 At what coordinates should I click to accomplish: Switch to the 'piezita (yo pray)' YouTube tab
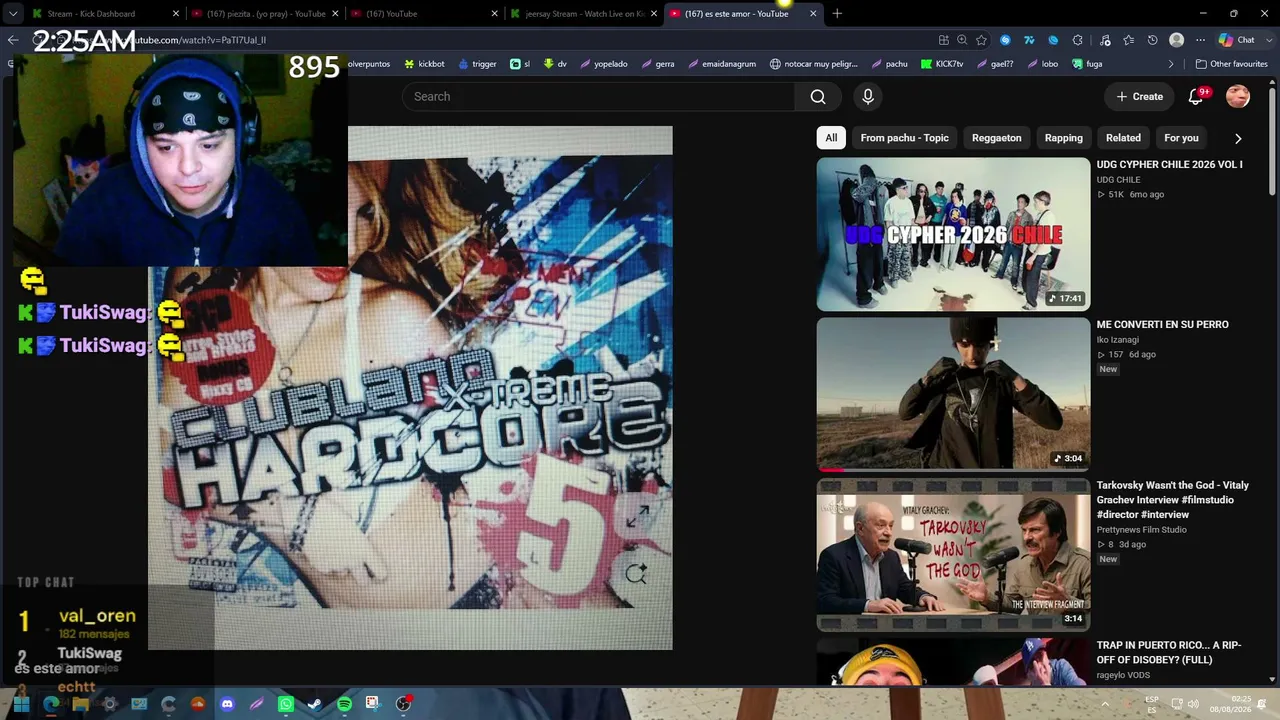click(x=265, y=14)
